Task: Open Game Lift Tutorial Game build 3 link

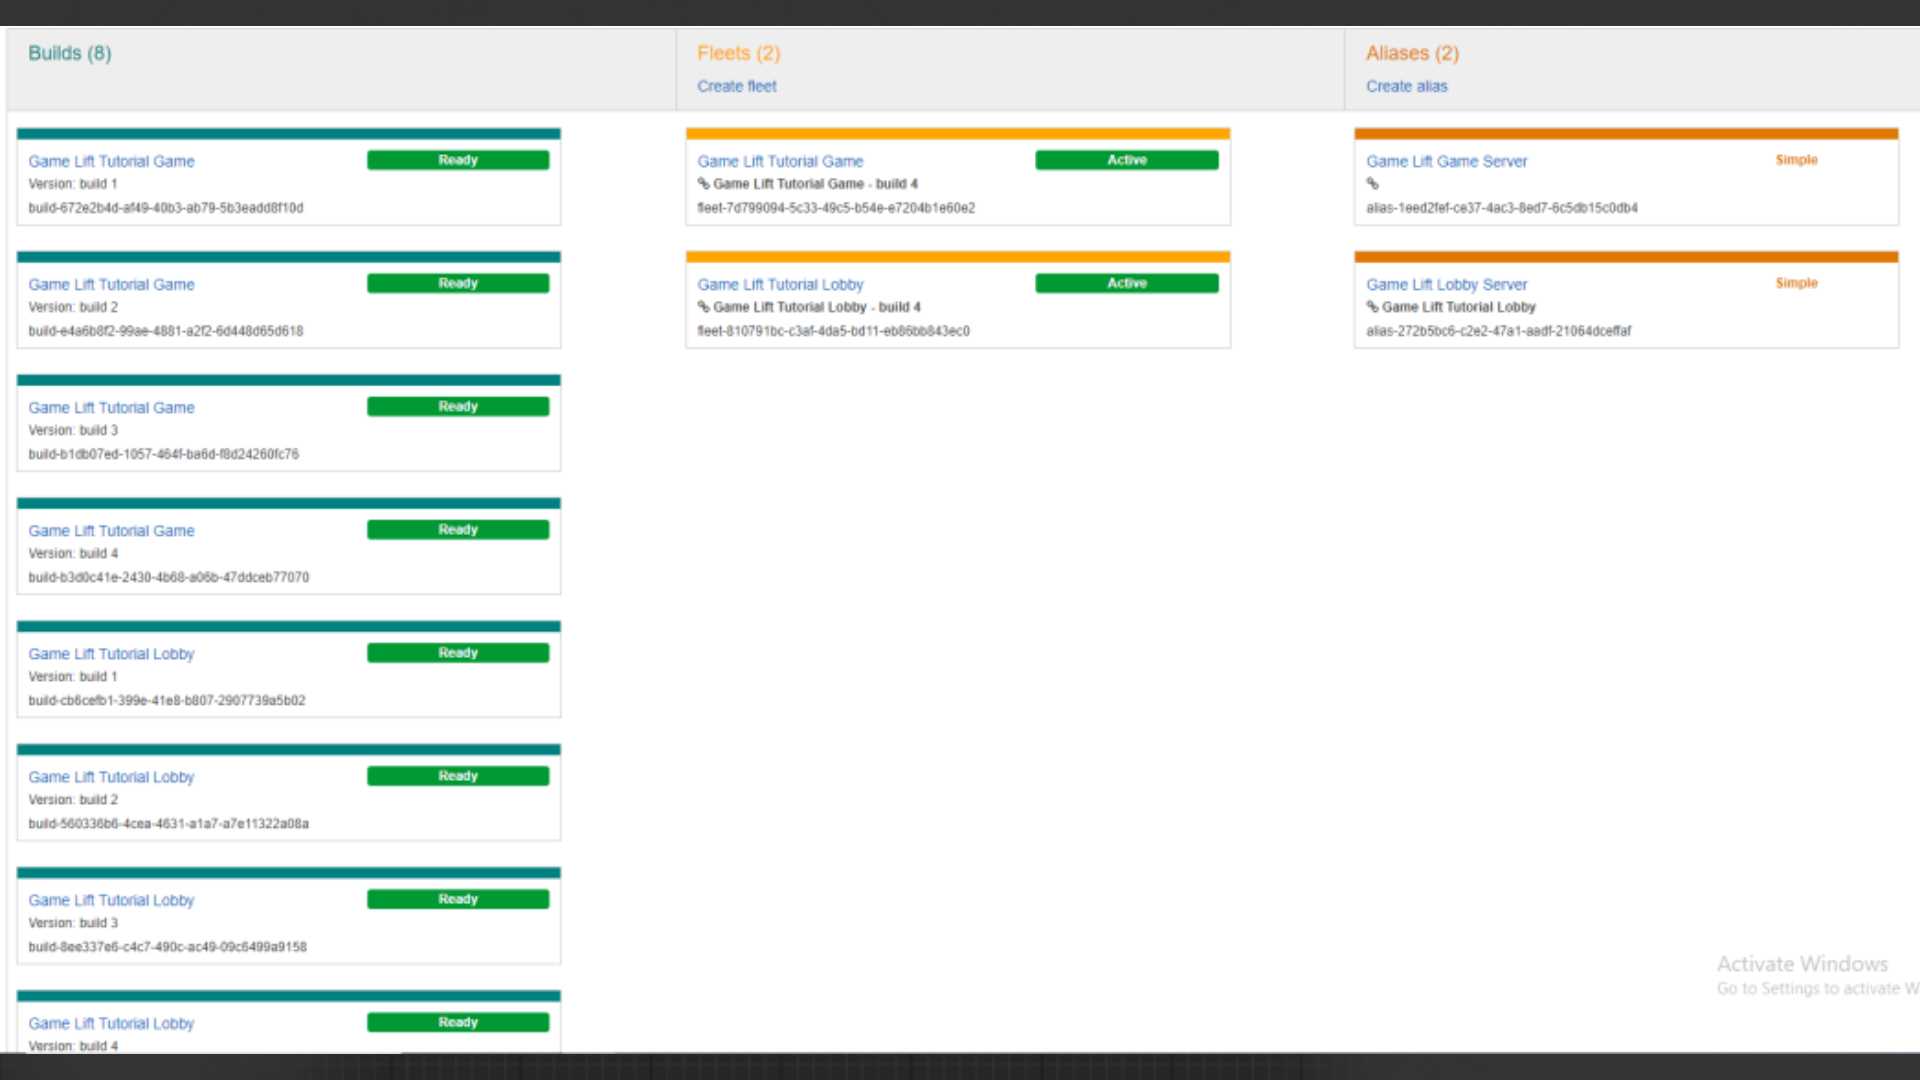Action: 111,407
